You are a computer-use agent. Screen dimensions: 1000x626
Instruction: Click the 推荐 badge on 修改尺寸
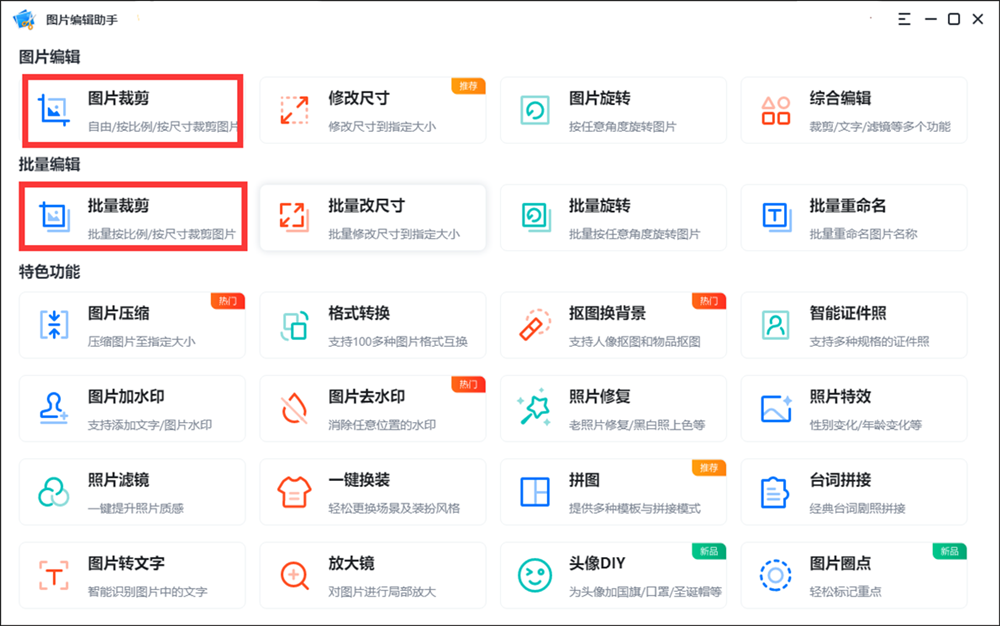tap(468, 86)
